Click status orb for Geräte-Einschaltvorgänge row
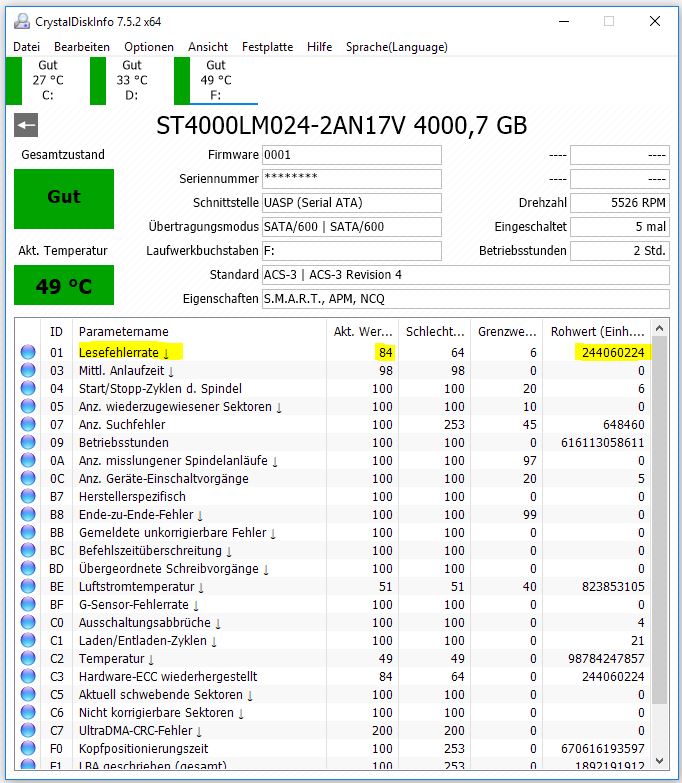Image resolution: width=682 pixels, height=783 pixels. click(x=28, y=478)
